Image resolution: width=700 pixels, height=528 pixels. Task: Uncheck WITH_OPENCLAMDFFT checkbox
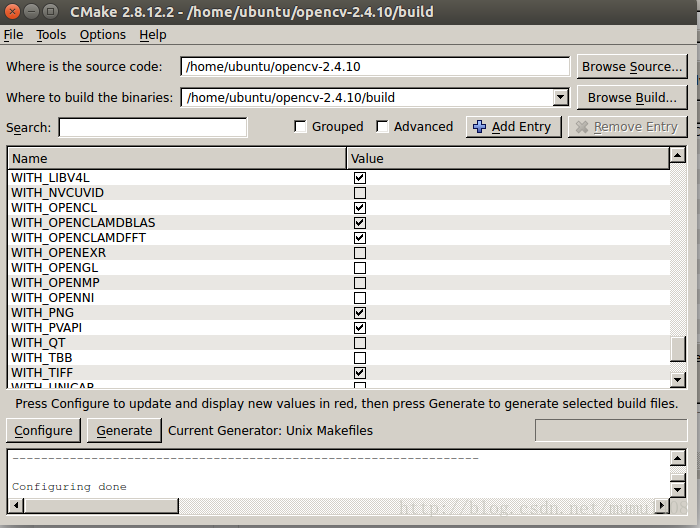click(x=360, y=238)
